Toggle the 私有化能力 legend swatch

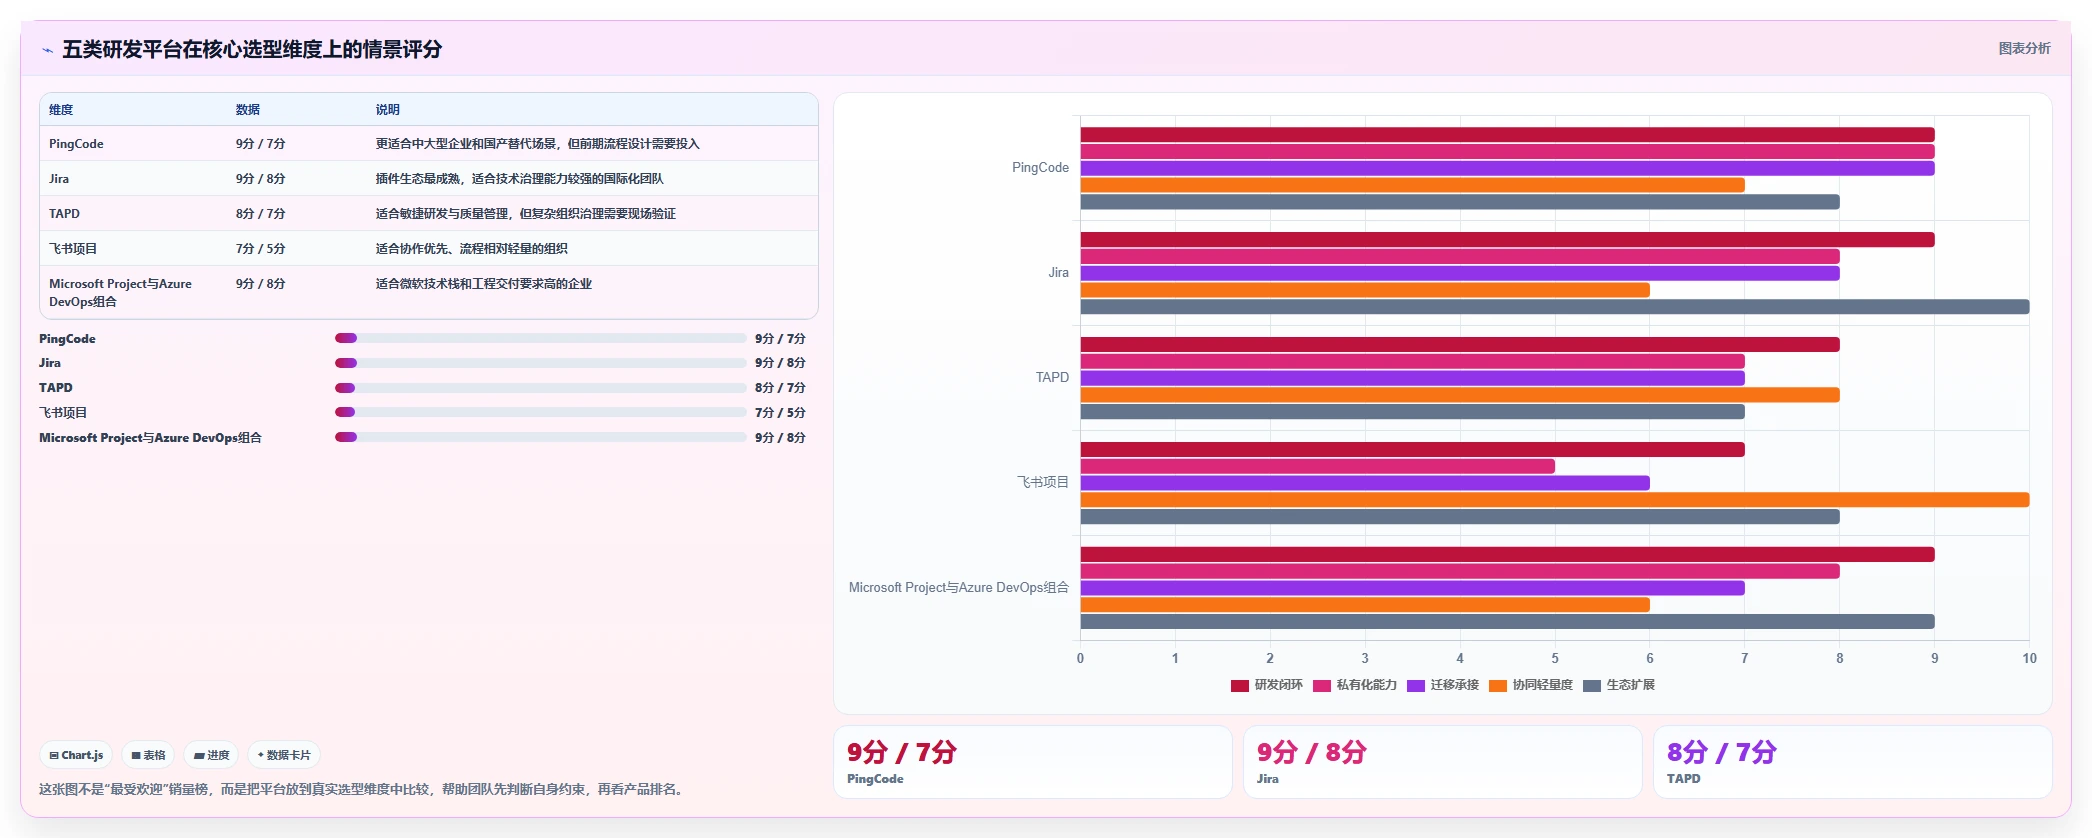tap(1322, 685)
